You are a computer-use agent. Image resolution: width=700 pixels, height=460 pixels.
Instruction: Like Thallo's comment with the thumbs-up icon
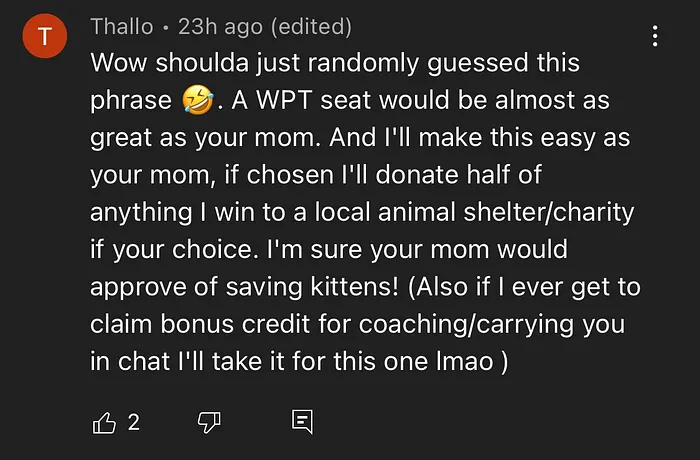pyautogui.click(x=104, y=422)
